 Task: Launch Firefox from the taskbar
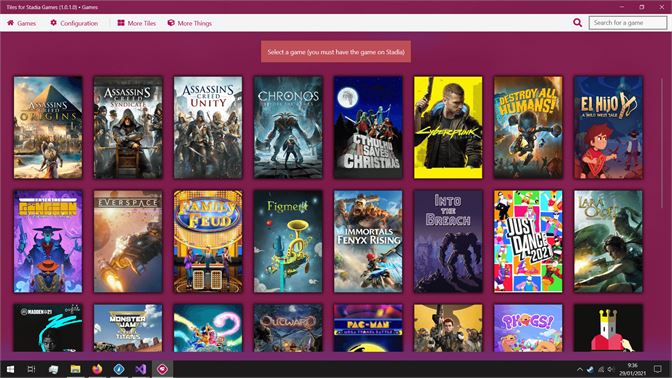coord(97,369)
